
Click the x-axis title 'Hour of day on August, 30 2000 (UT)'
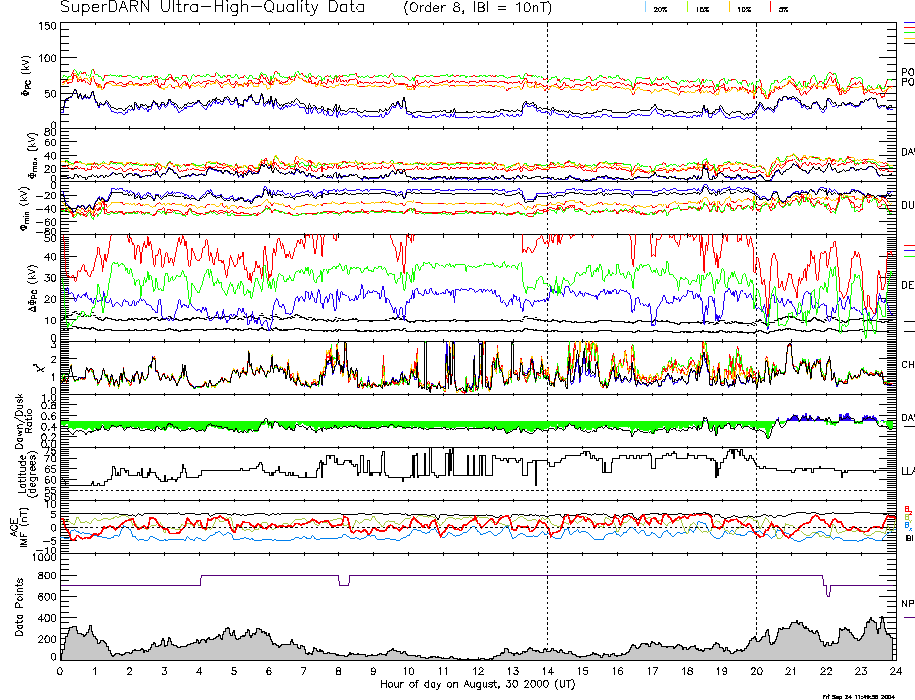(x=477, y=684)
